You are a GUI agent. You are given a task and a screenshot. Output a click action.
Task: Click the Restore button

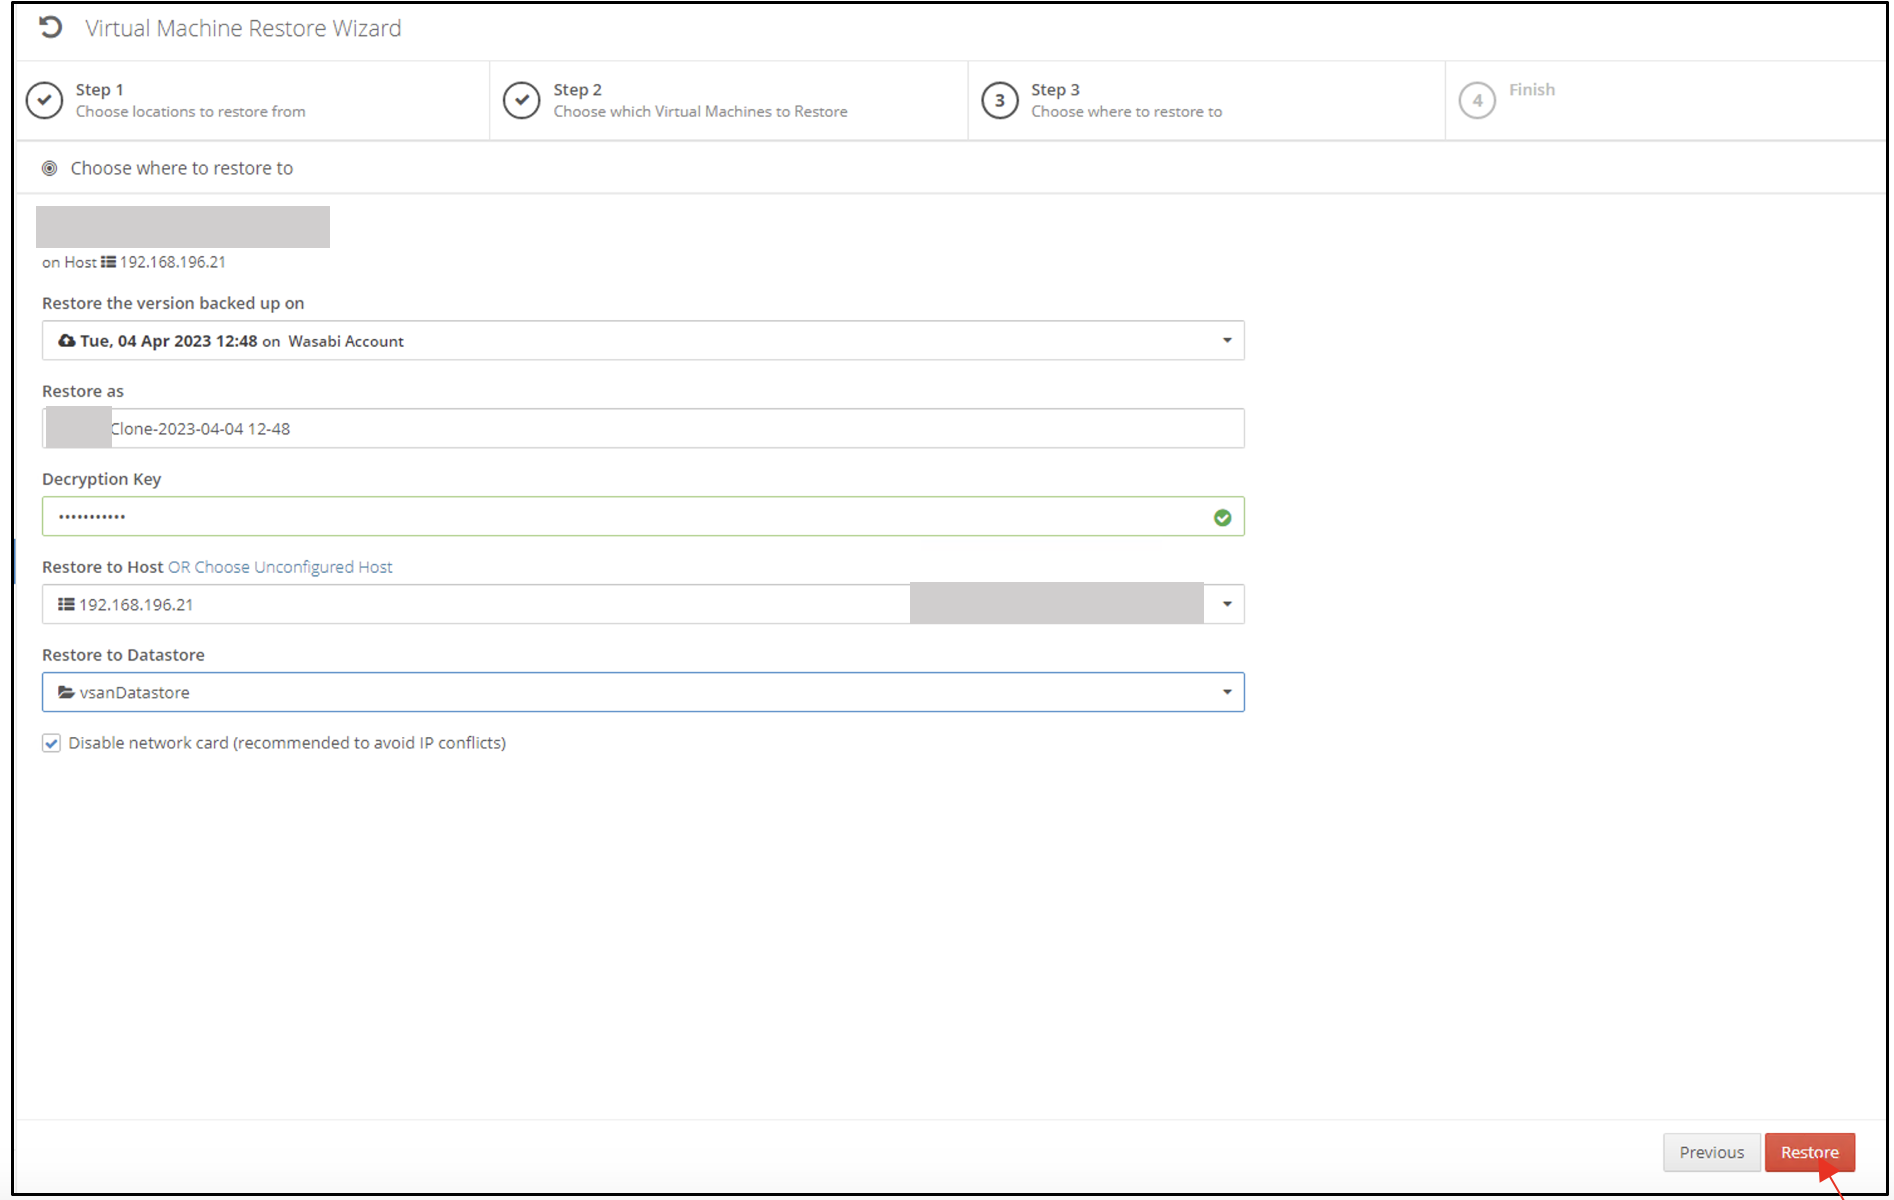point(1809,1152)
